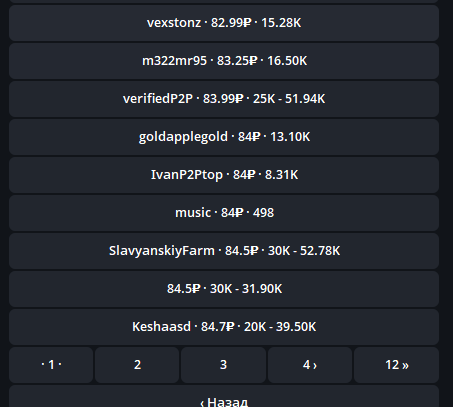
Task: Advance to page 4 with arrow
Action: coord(310,365)
